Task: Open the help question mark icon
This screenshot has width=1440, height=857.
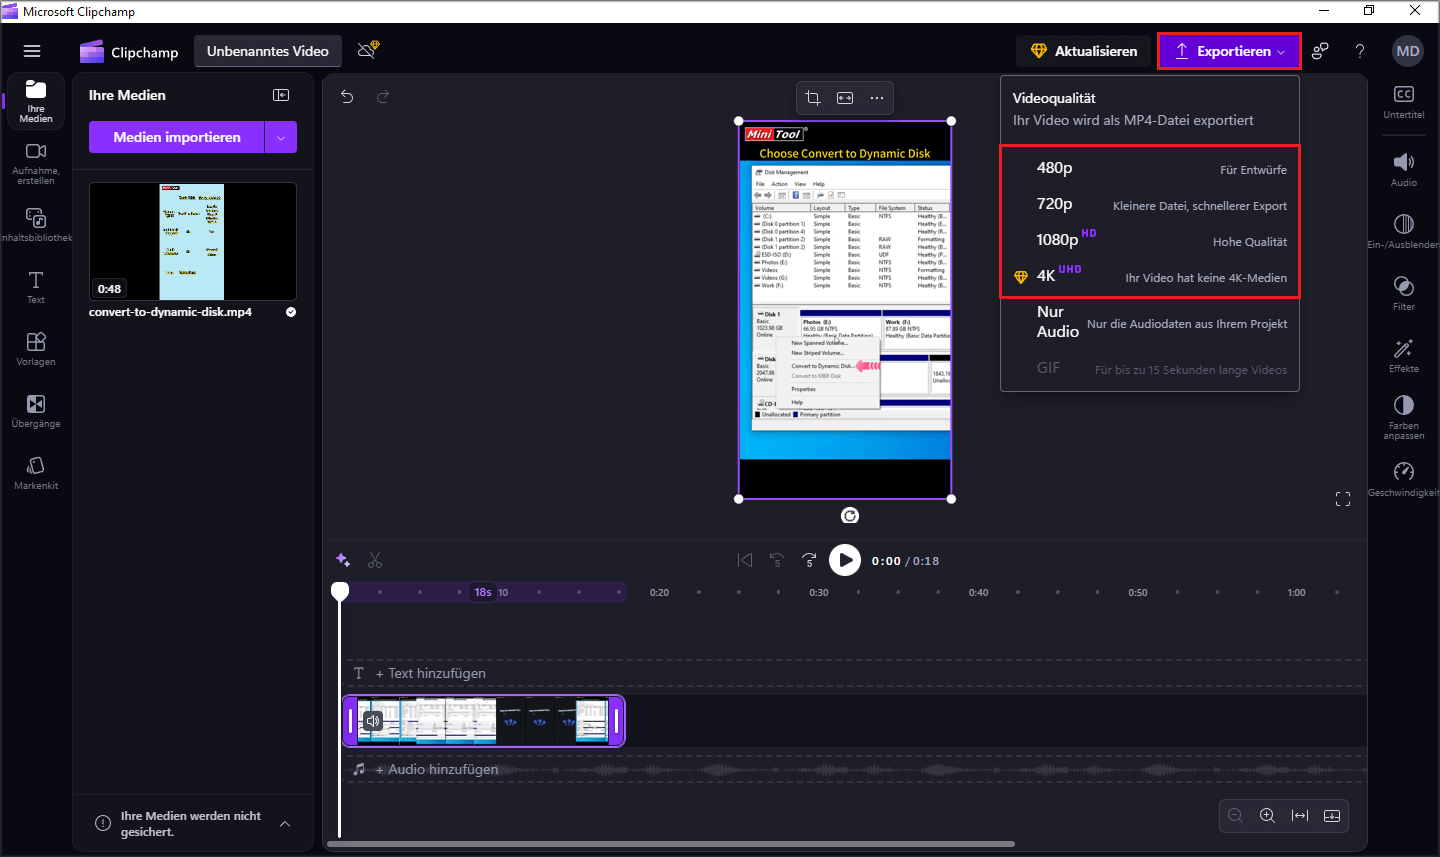Action: 1360,51
